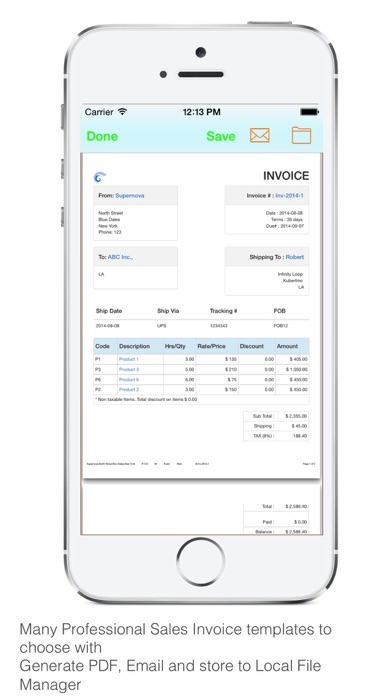This screenshot has width=392, height=696.
Task: Click the INVOICE heading
Action: coord(286,176)
